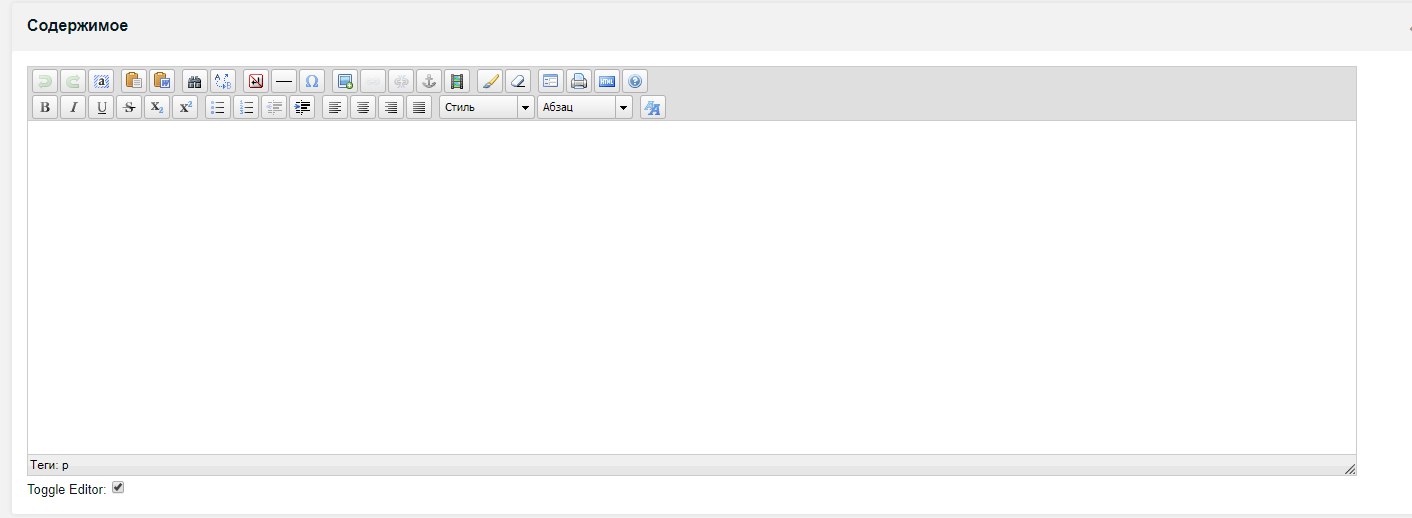
Task: Click the Print printer icon
Action: coord(579,81)
